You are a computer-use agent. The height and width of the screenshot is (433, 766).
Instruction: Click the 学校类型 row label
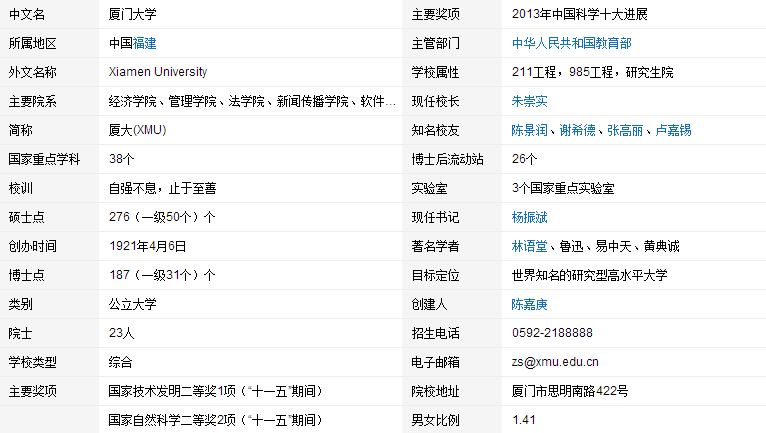point(33,362)
